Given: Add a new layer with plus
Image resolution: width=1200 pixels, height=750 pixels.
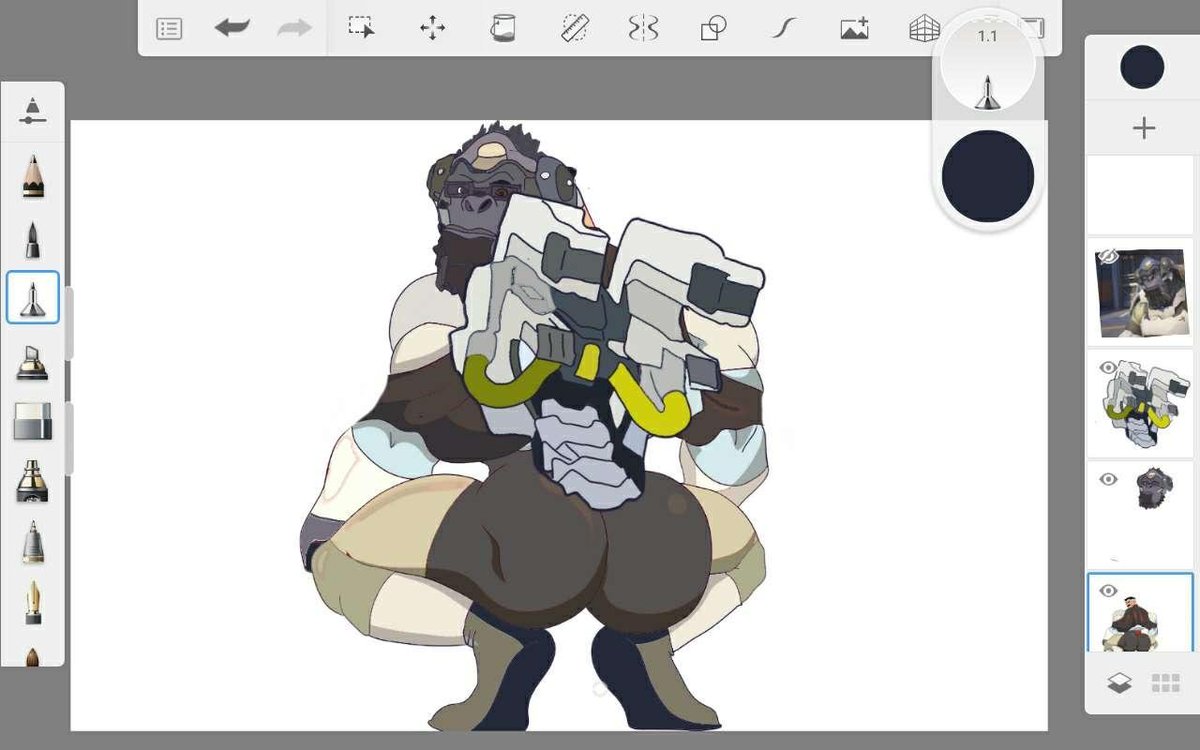Looking at the screenshot, I should tap(1144, 128).
